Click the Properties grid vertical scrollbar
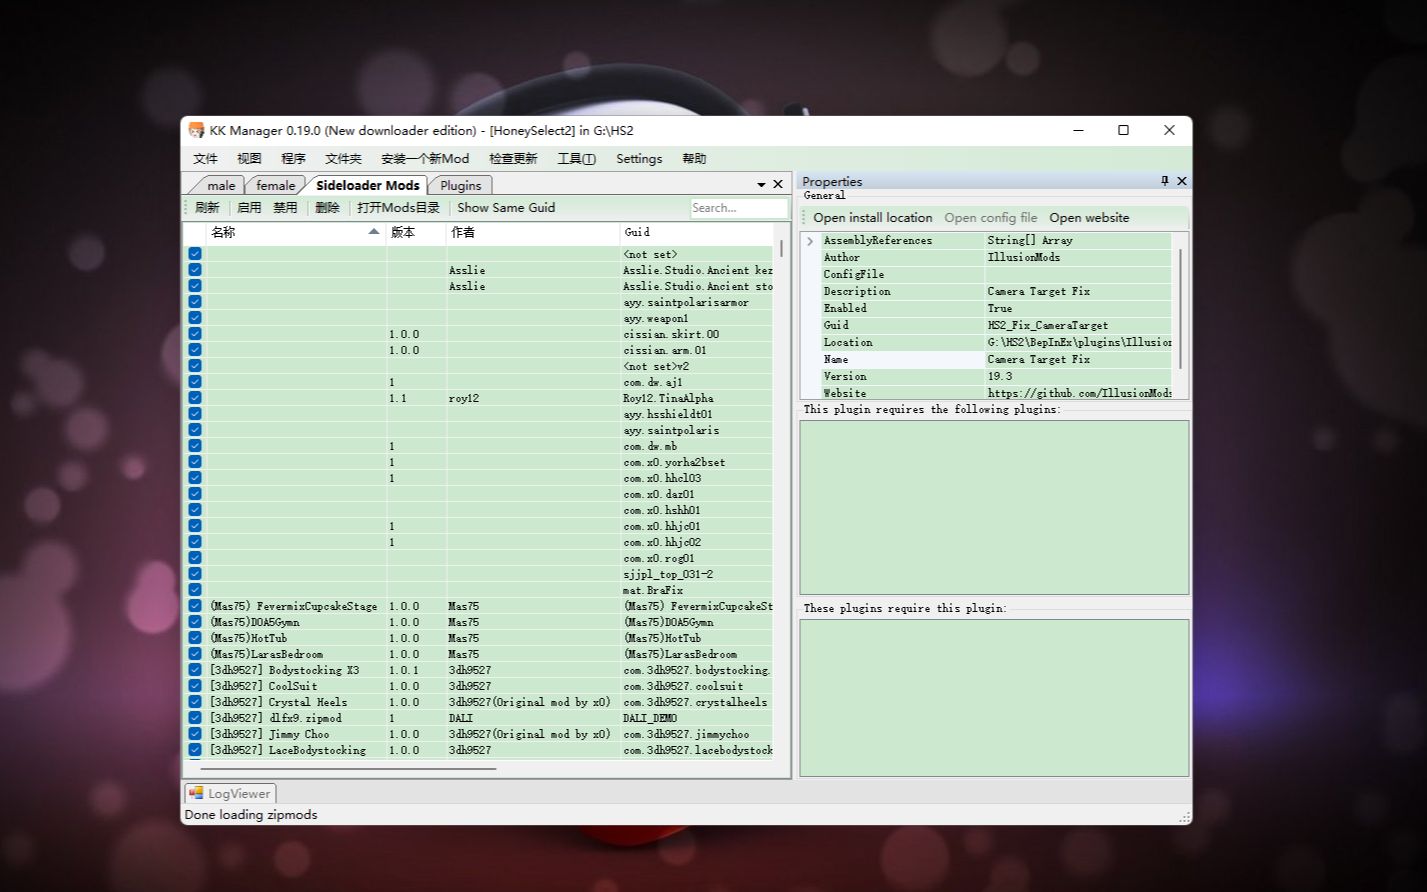1427x892 pixels. pyautogui.click(x=1180, y=310)
